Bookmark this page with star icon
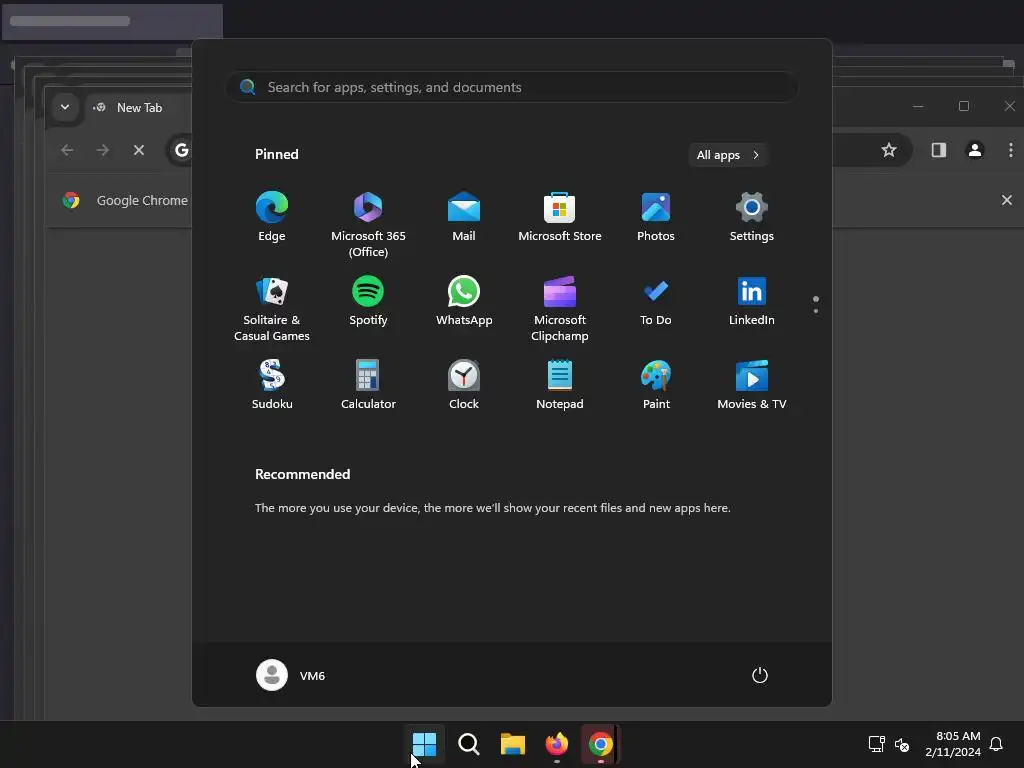Viewport: 1024px width, 768px height. [x=889, y=150]
